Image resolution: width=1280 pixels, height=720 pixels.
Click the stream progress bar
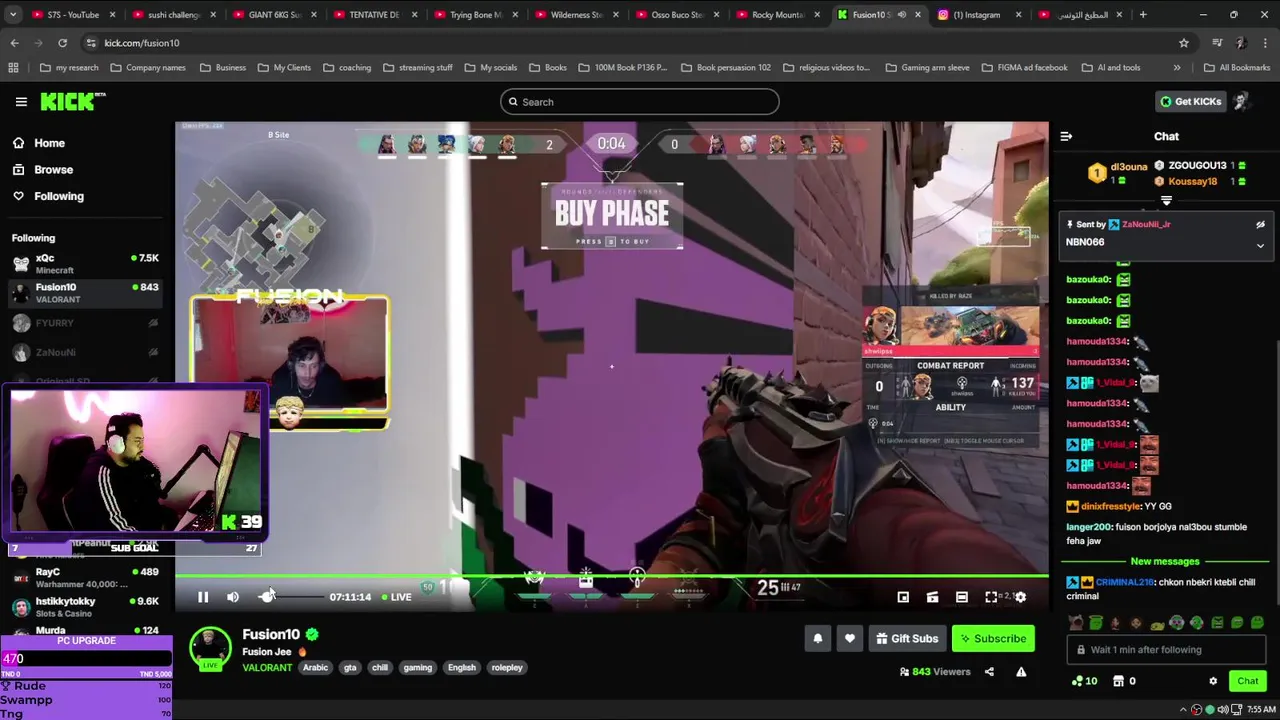tap(612, 575)
